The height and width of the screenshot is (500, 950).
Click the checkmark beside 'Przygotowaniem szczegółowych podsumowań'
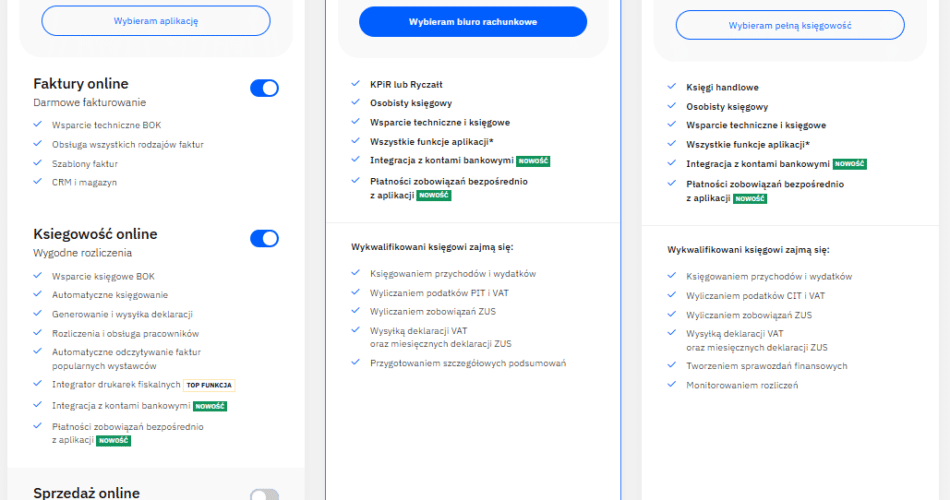356,363
